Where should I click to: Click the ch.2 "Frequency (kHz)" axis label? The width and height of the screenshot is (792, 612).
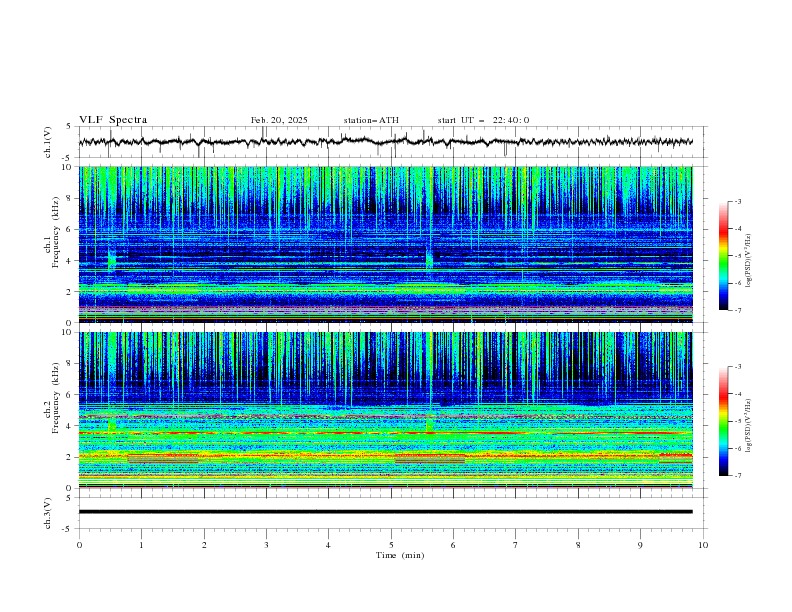(x=55, y=398)
